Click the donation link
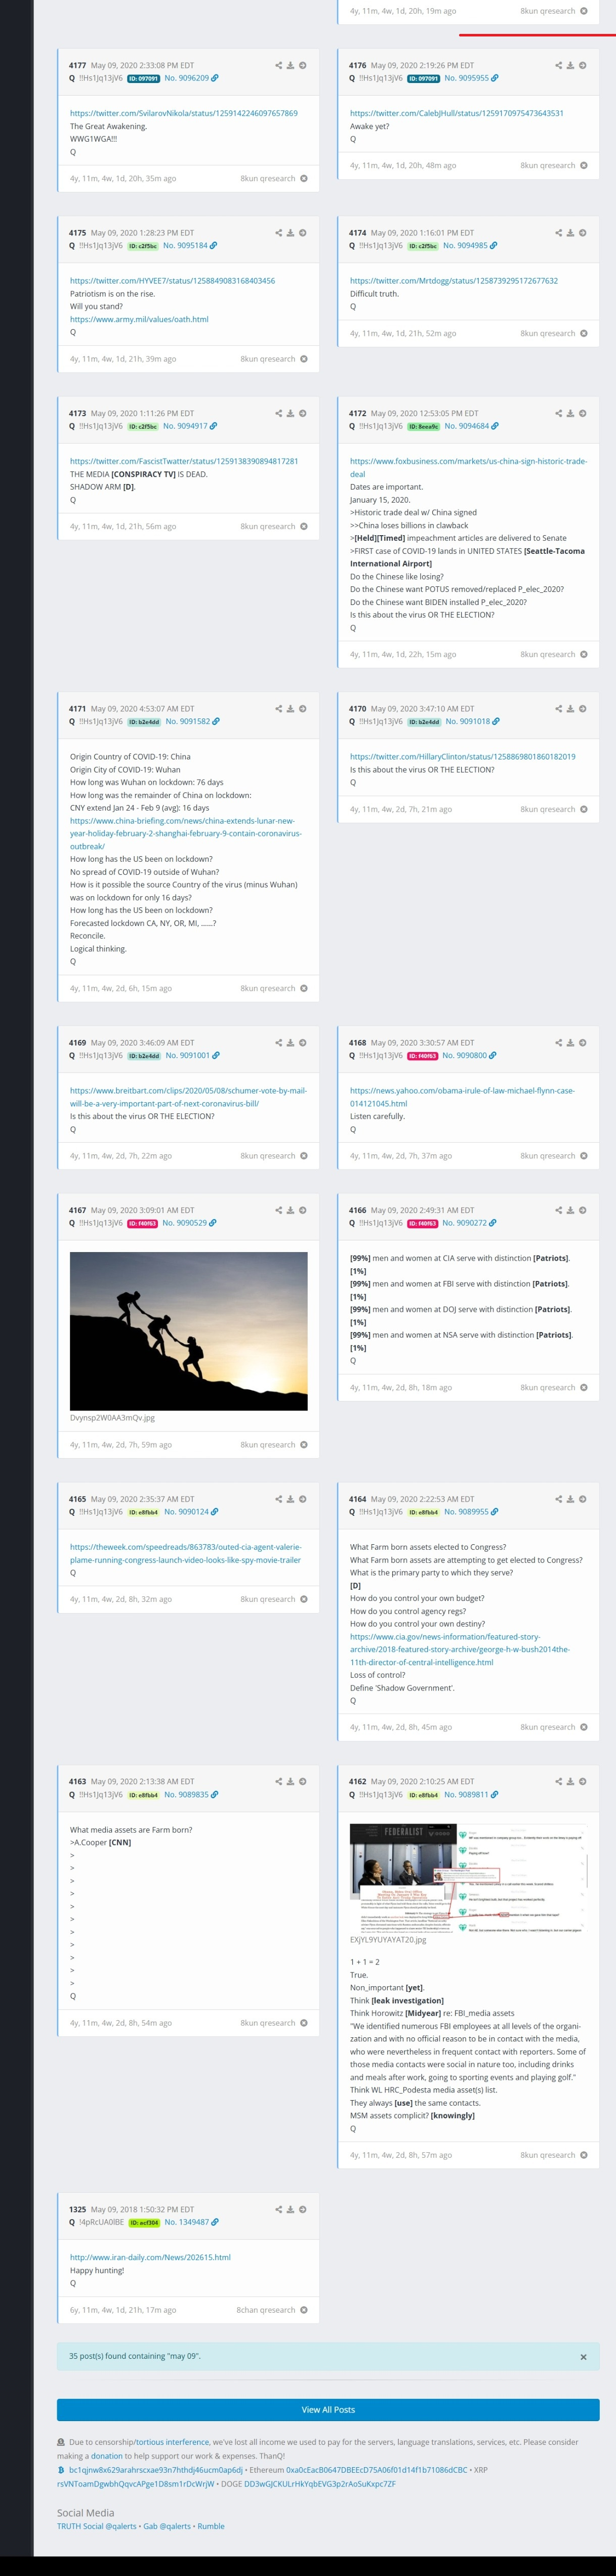 (107, 2456)
